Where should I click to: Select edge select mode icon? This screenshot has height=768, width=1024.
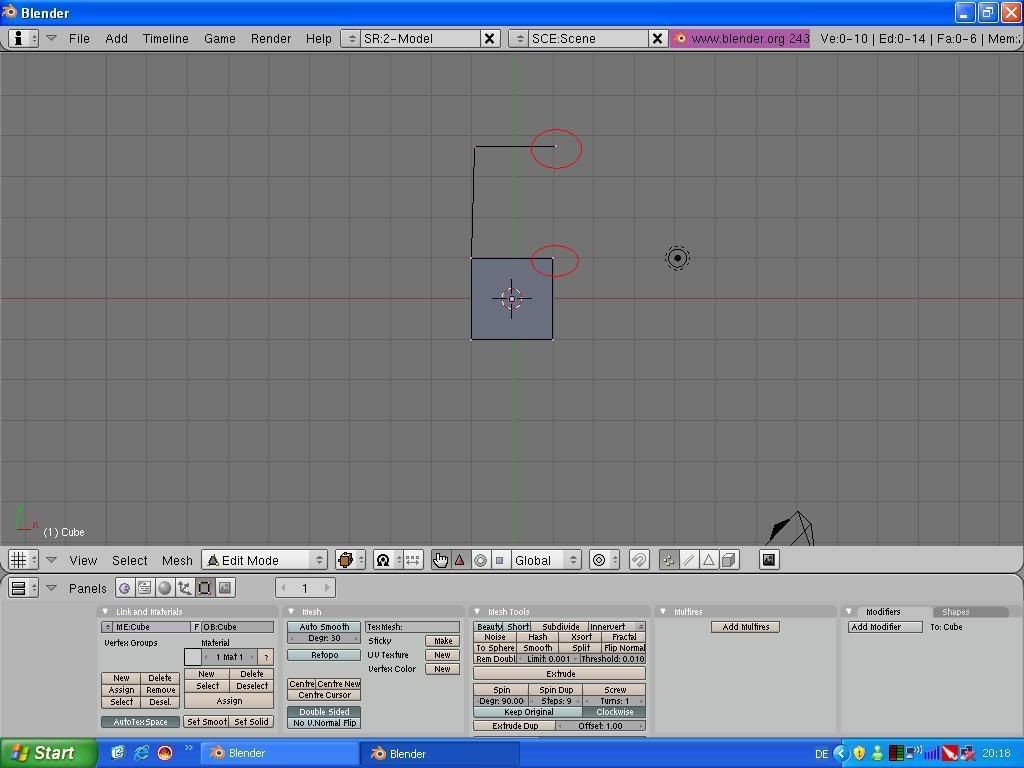point(689,560)
